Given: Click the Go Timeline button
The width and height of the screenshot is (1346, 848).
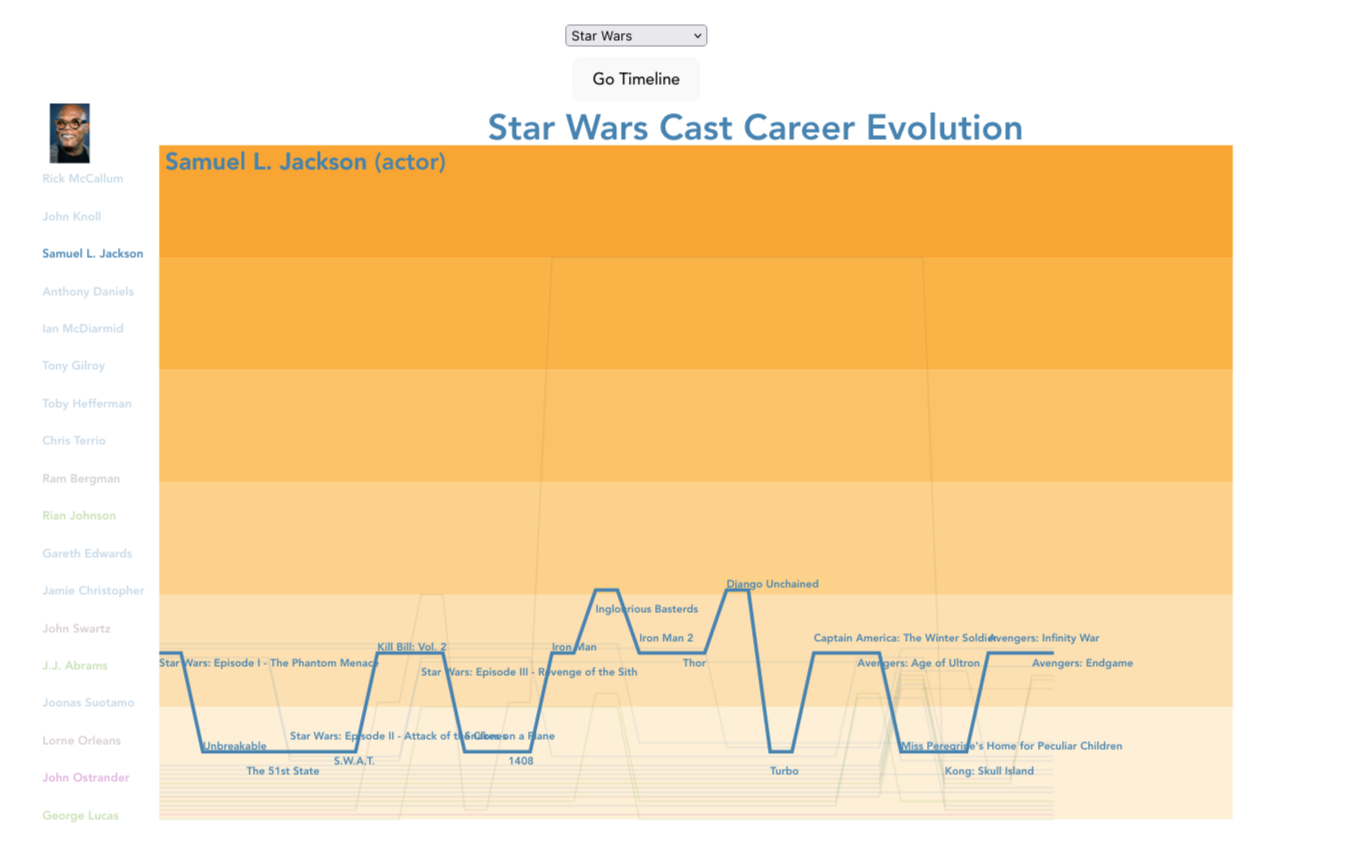Looking at the screenshot, I should (x=636, y=79).
